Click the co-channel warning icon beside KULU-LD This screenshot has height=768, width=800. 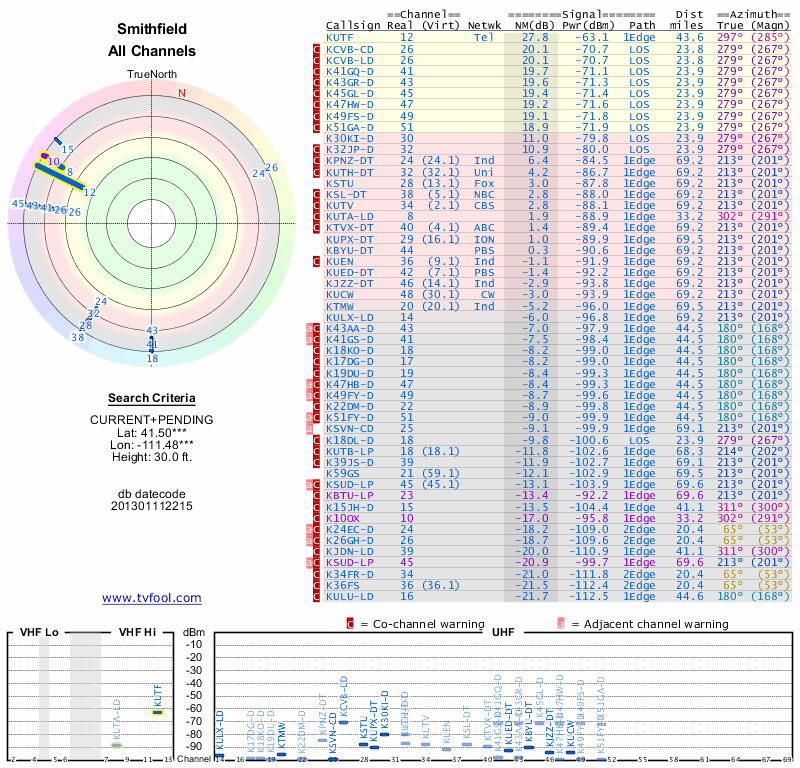point(316,597)
